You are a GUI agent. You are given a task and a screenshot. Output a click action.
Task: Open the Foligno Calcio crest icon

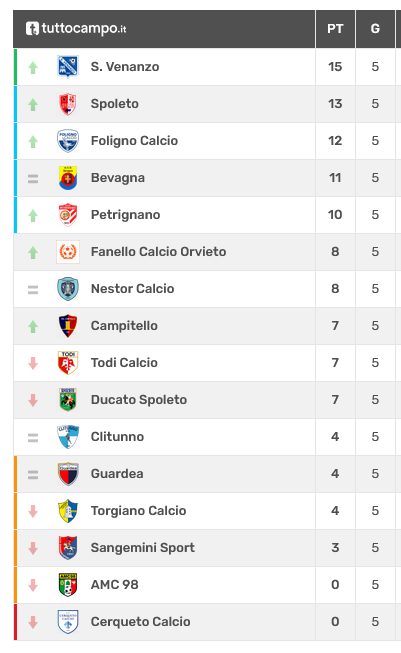[x=68, y=141]
